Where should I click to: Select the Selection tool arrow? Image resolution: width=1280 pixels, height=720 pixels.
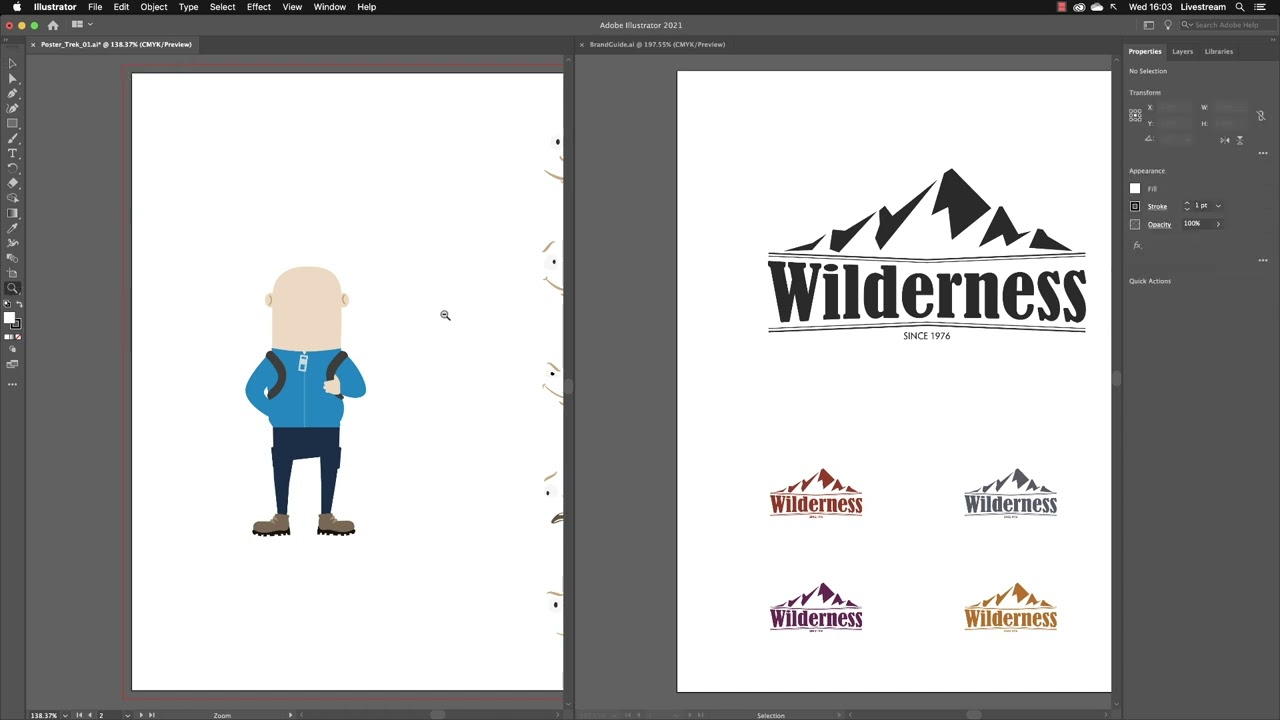(x=12, y=63)
